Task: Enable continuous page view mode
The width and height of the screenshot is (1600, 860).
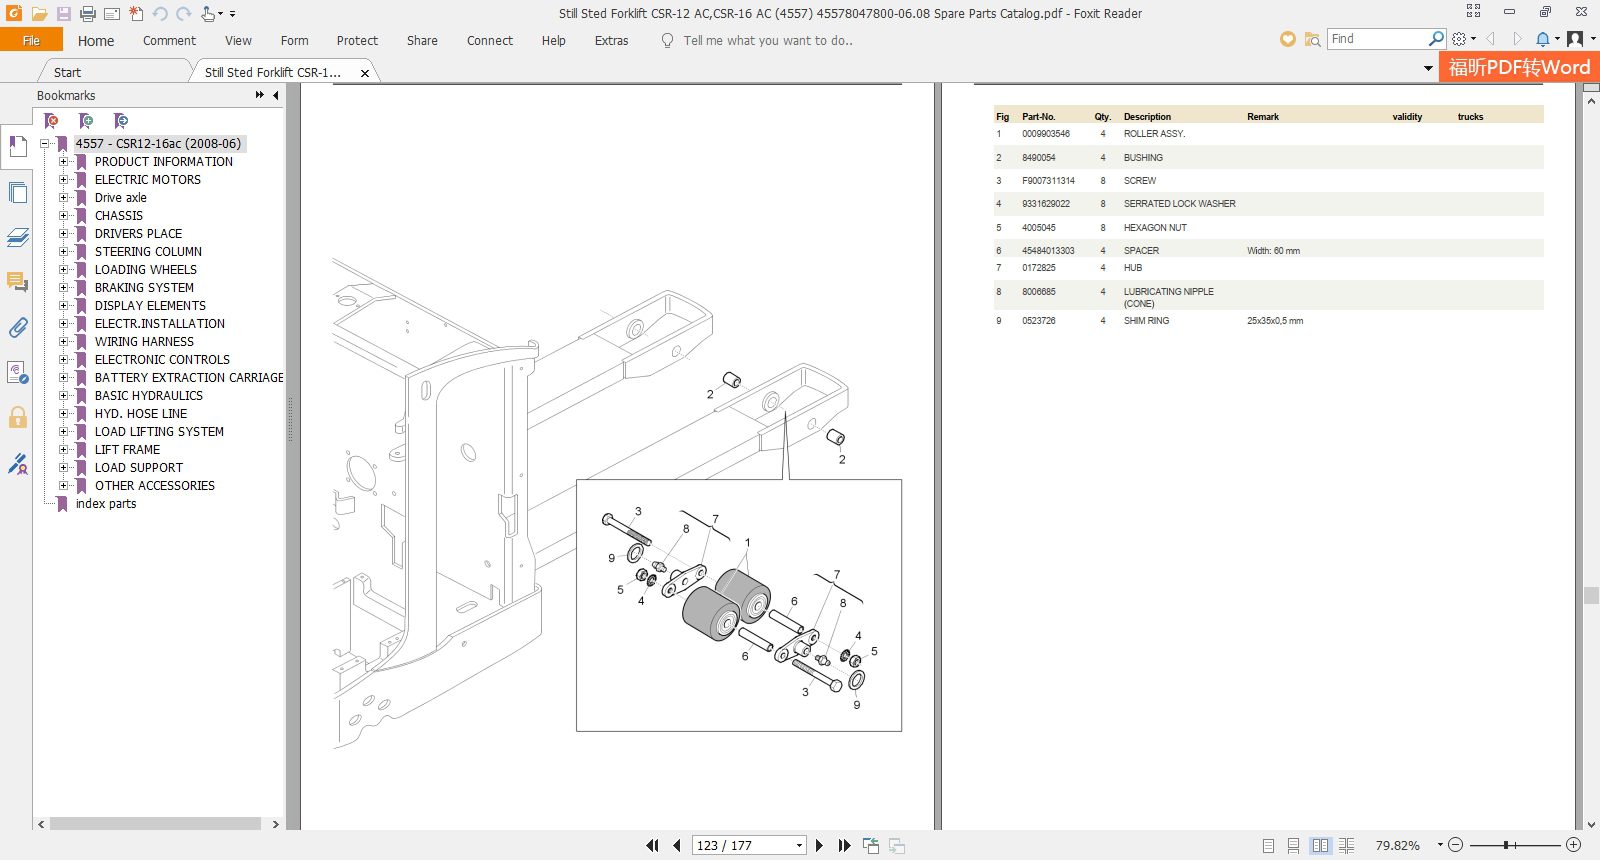Action: pos(1294,846)
